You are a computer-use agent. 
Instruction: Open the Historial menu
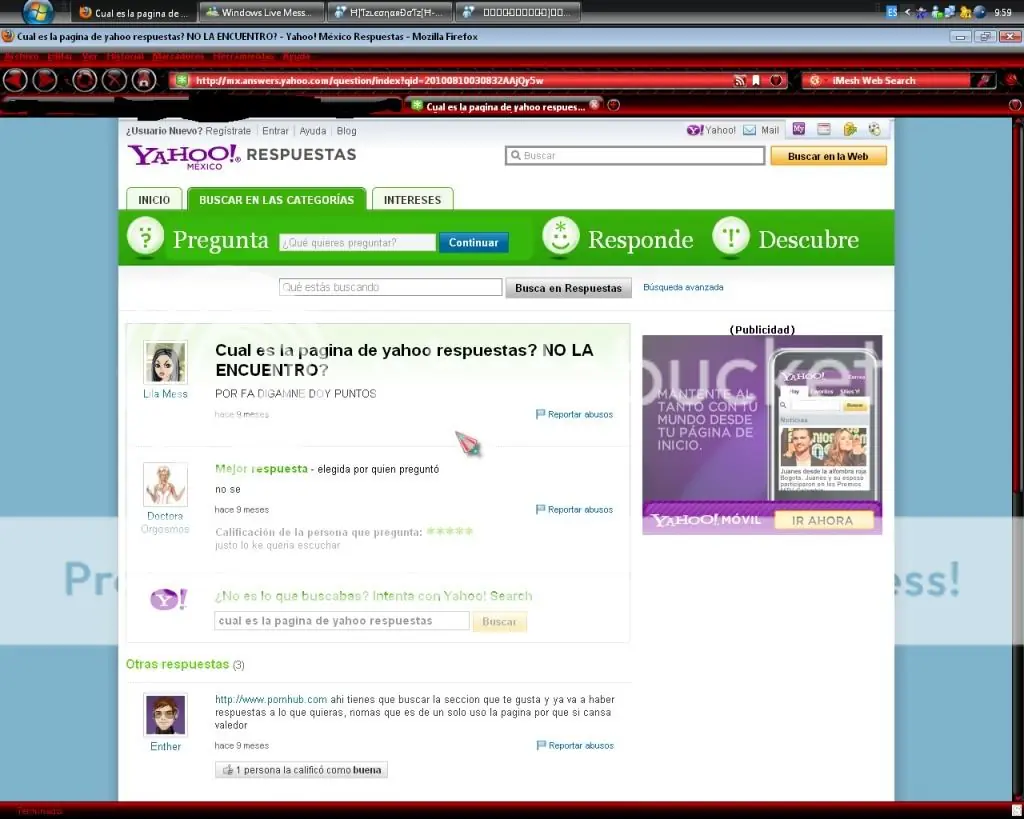click(x=125, y=56)
